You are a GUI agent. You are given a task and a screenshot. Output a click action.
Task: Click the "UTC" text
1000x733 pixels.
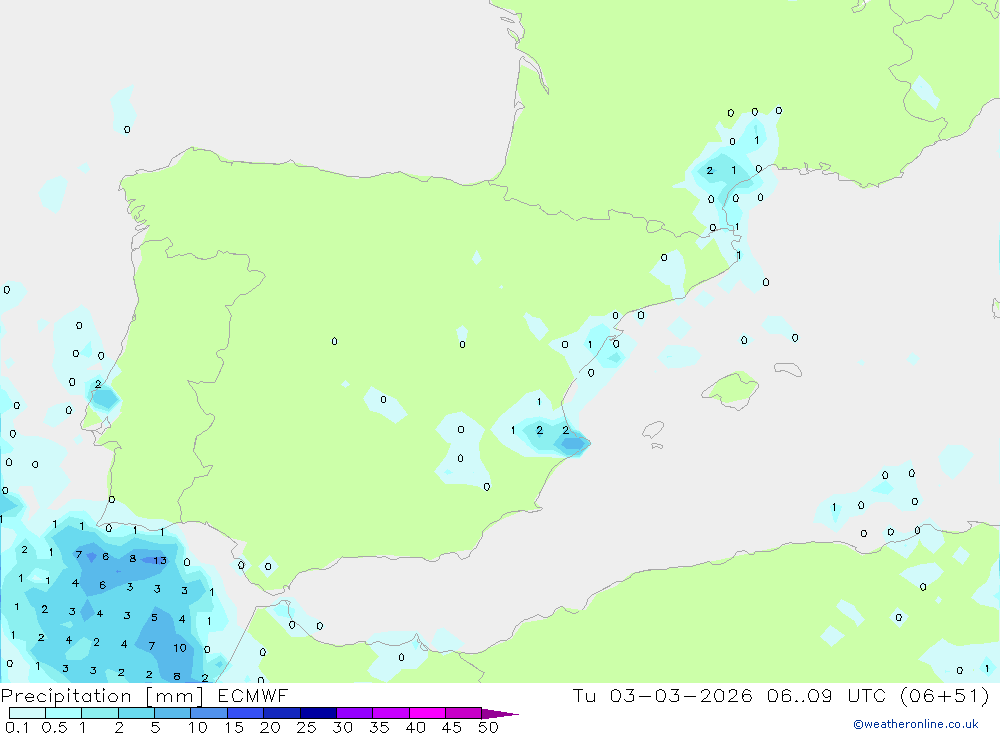869,695
